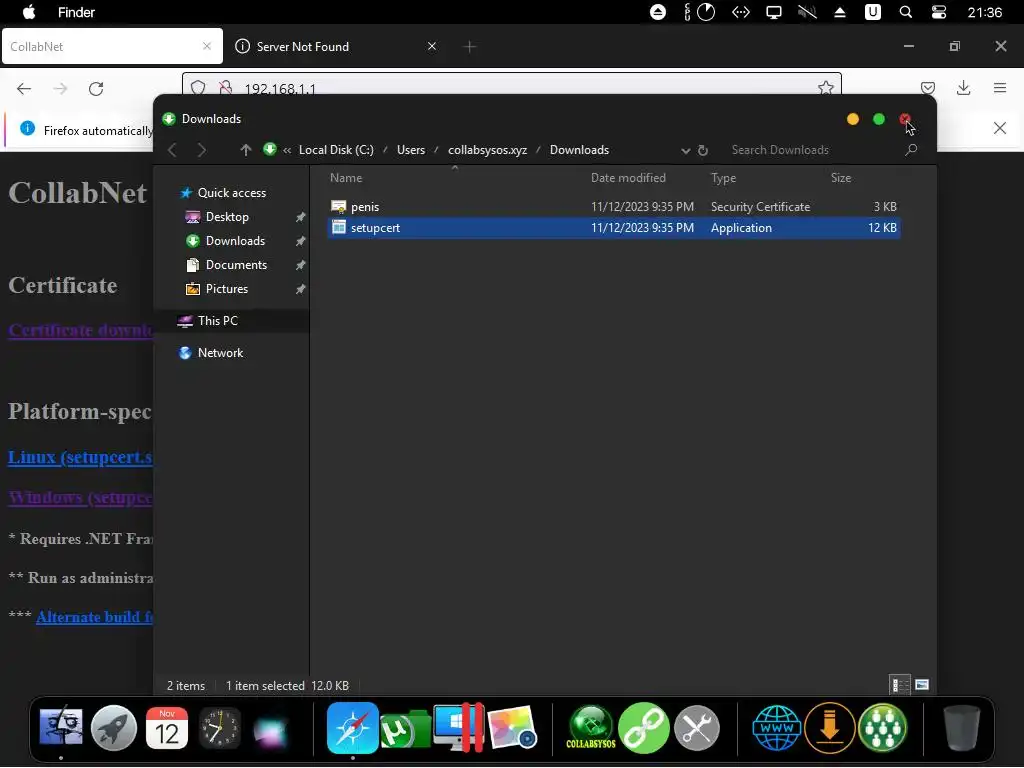Open a new Firefox tab
Screen dimensions: 1024x768
(x=470, y=46)
